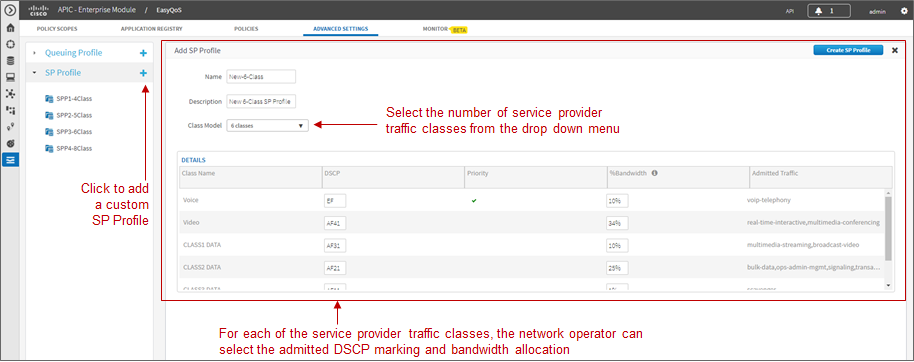Select SPP4-8Class in the tree
The width and height of the screenshot is (914, 362).
pyautogui.click(x=74, y=148)
